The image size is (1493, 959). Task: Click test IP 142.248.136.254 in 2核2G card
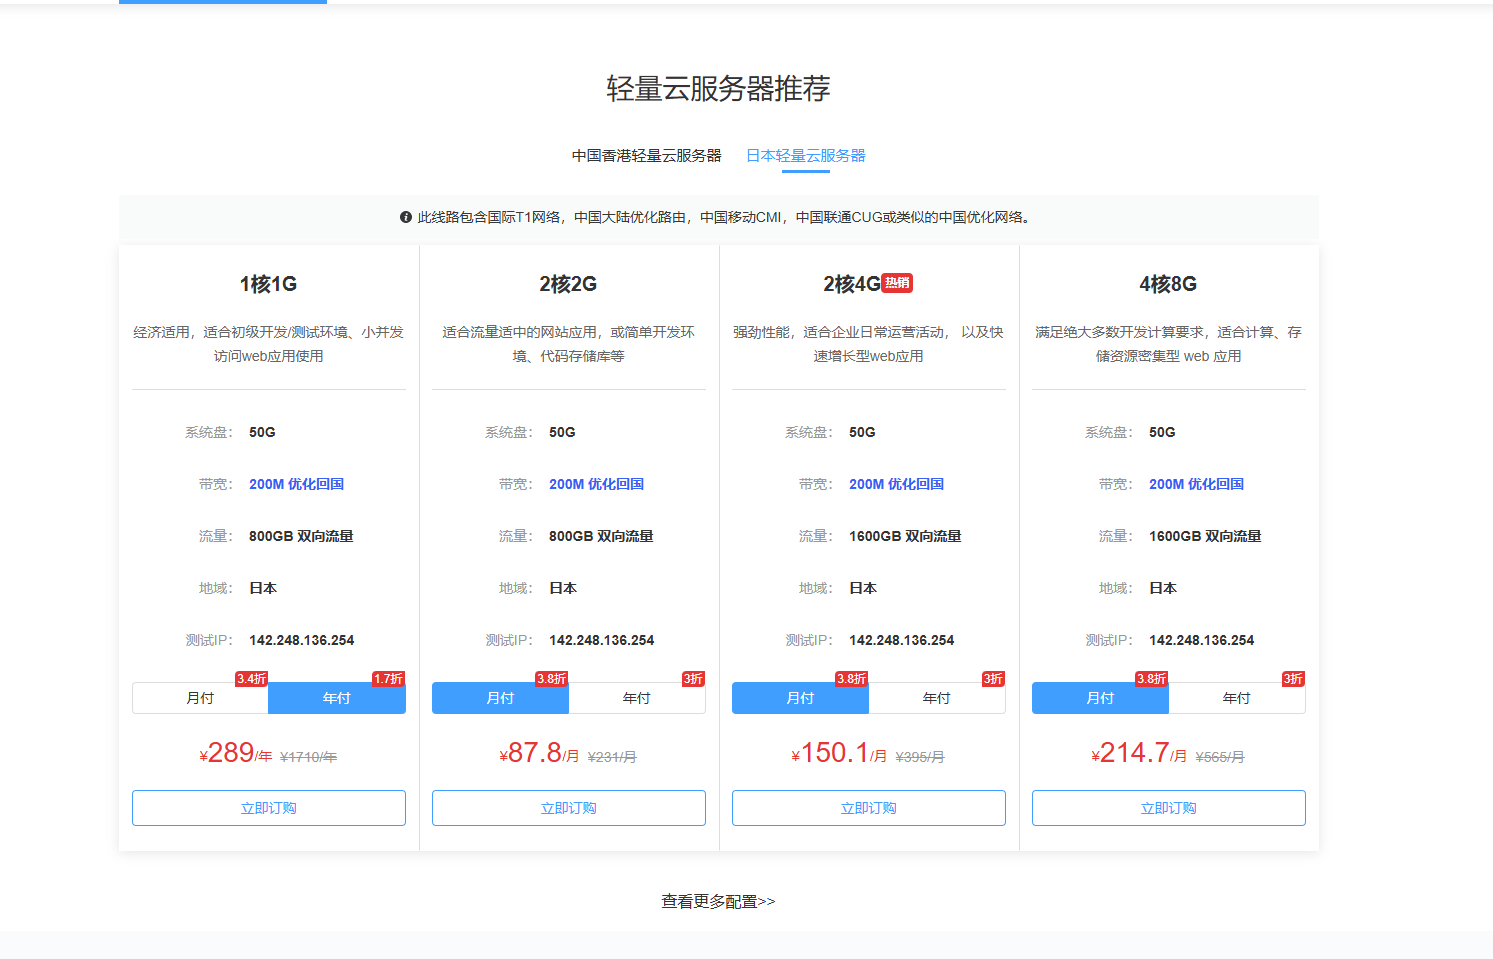click(x=601, y=640)
